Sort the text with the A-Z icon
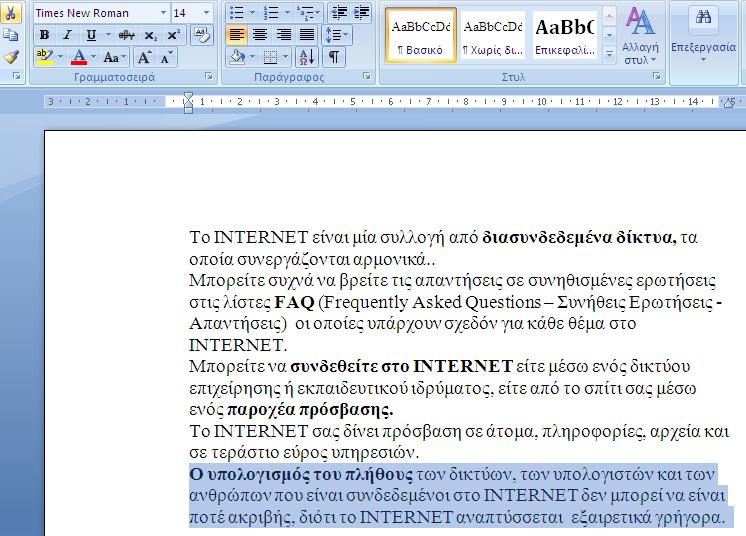The width and height of the screenshot is (746, 536). click(307, 58)
